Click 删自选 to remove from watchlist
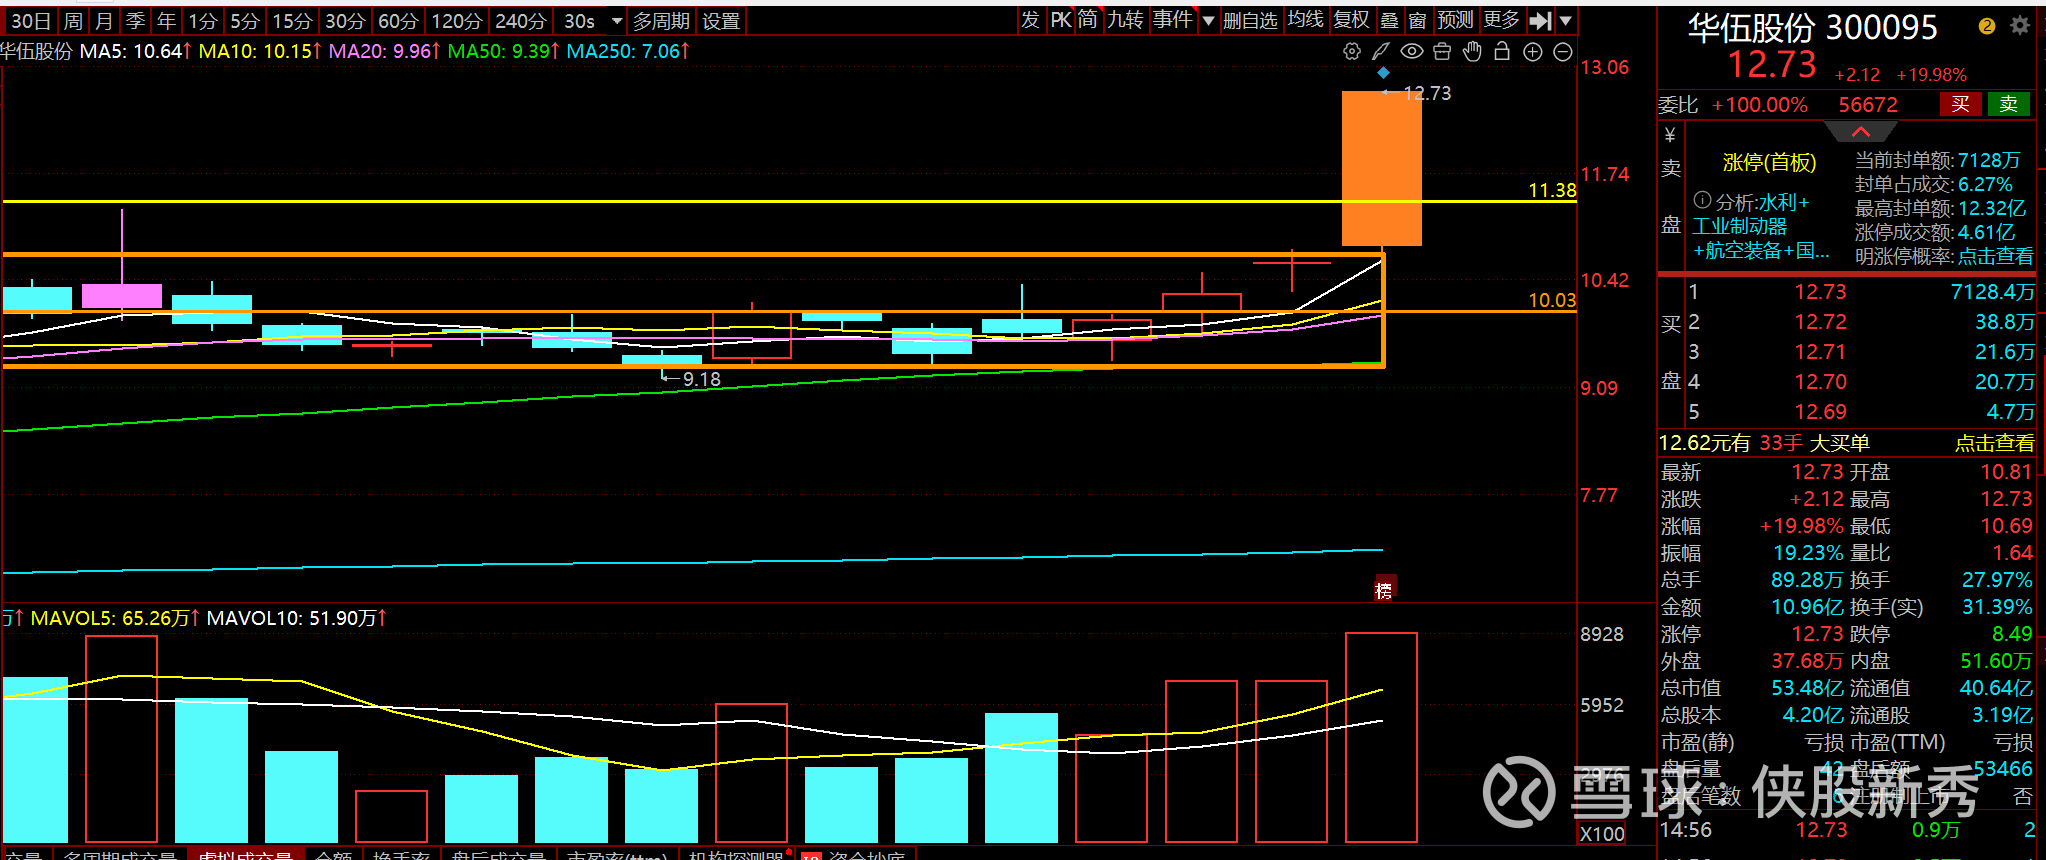This screenshot has height=860, width=2046. (x=1250, y=20)
